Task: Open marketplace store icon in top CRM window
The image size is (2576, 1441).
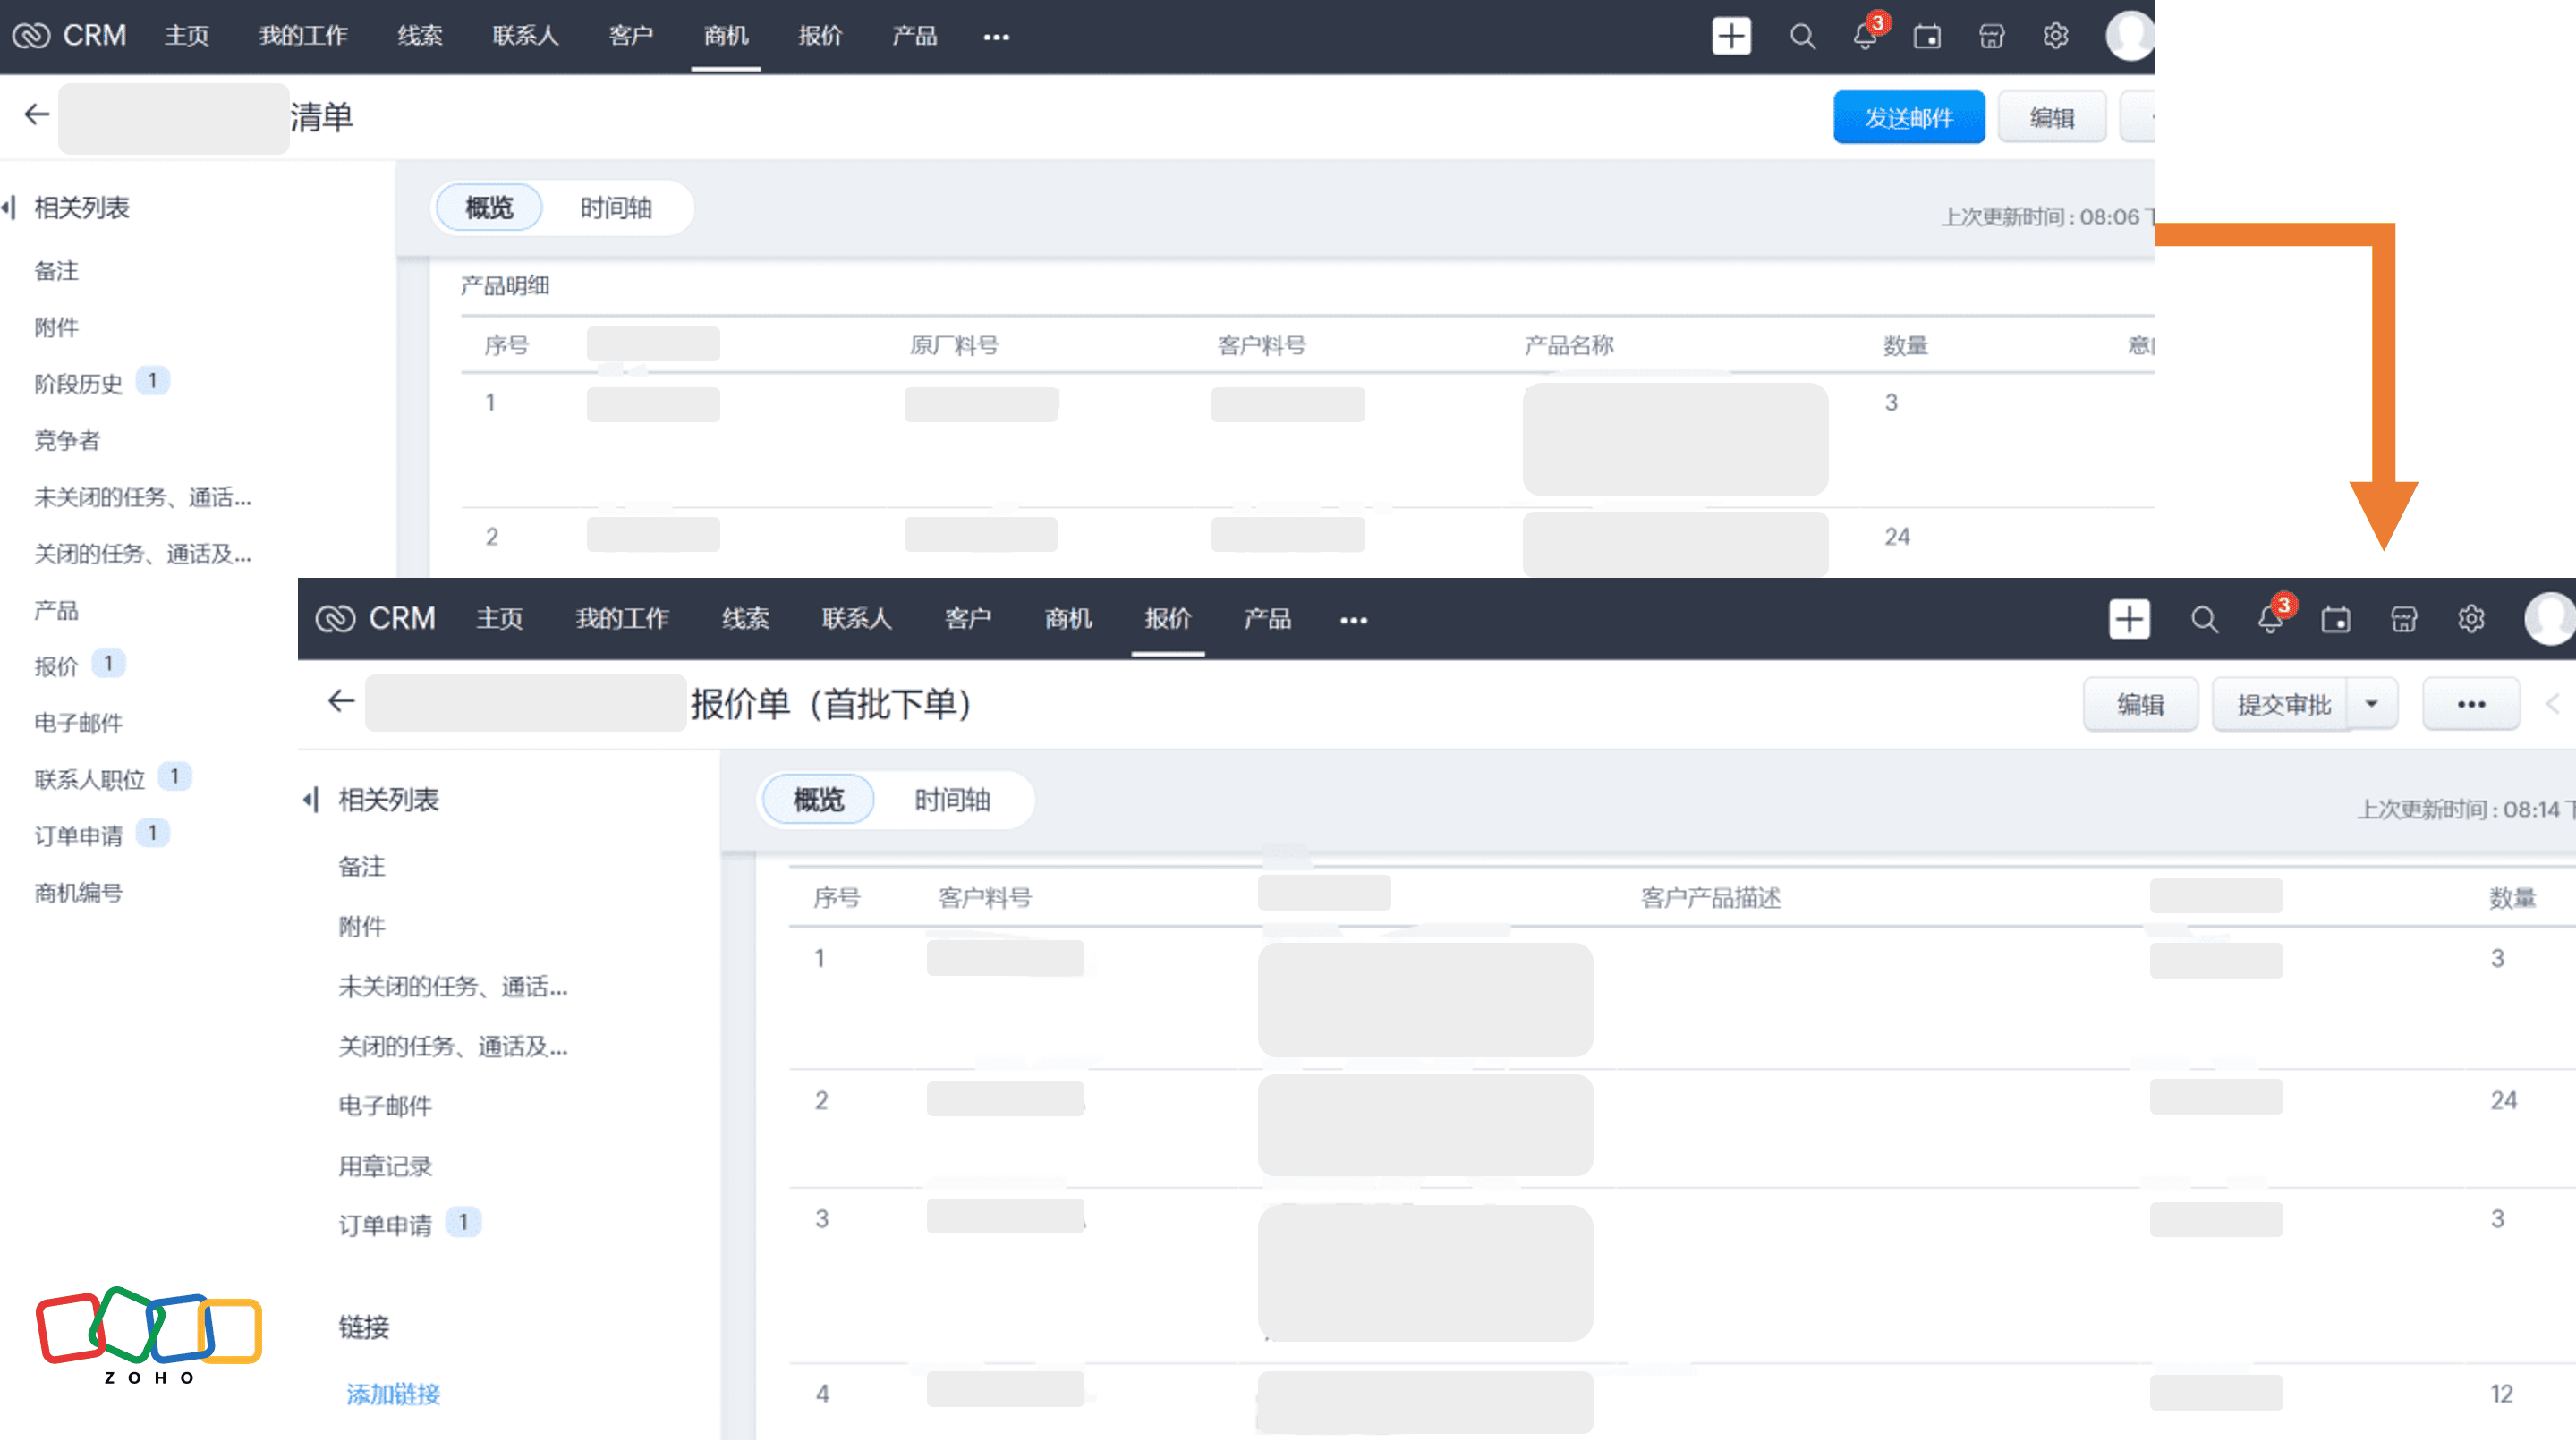Action: (x=1991, y=37)
